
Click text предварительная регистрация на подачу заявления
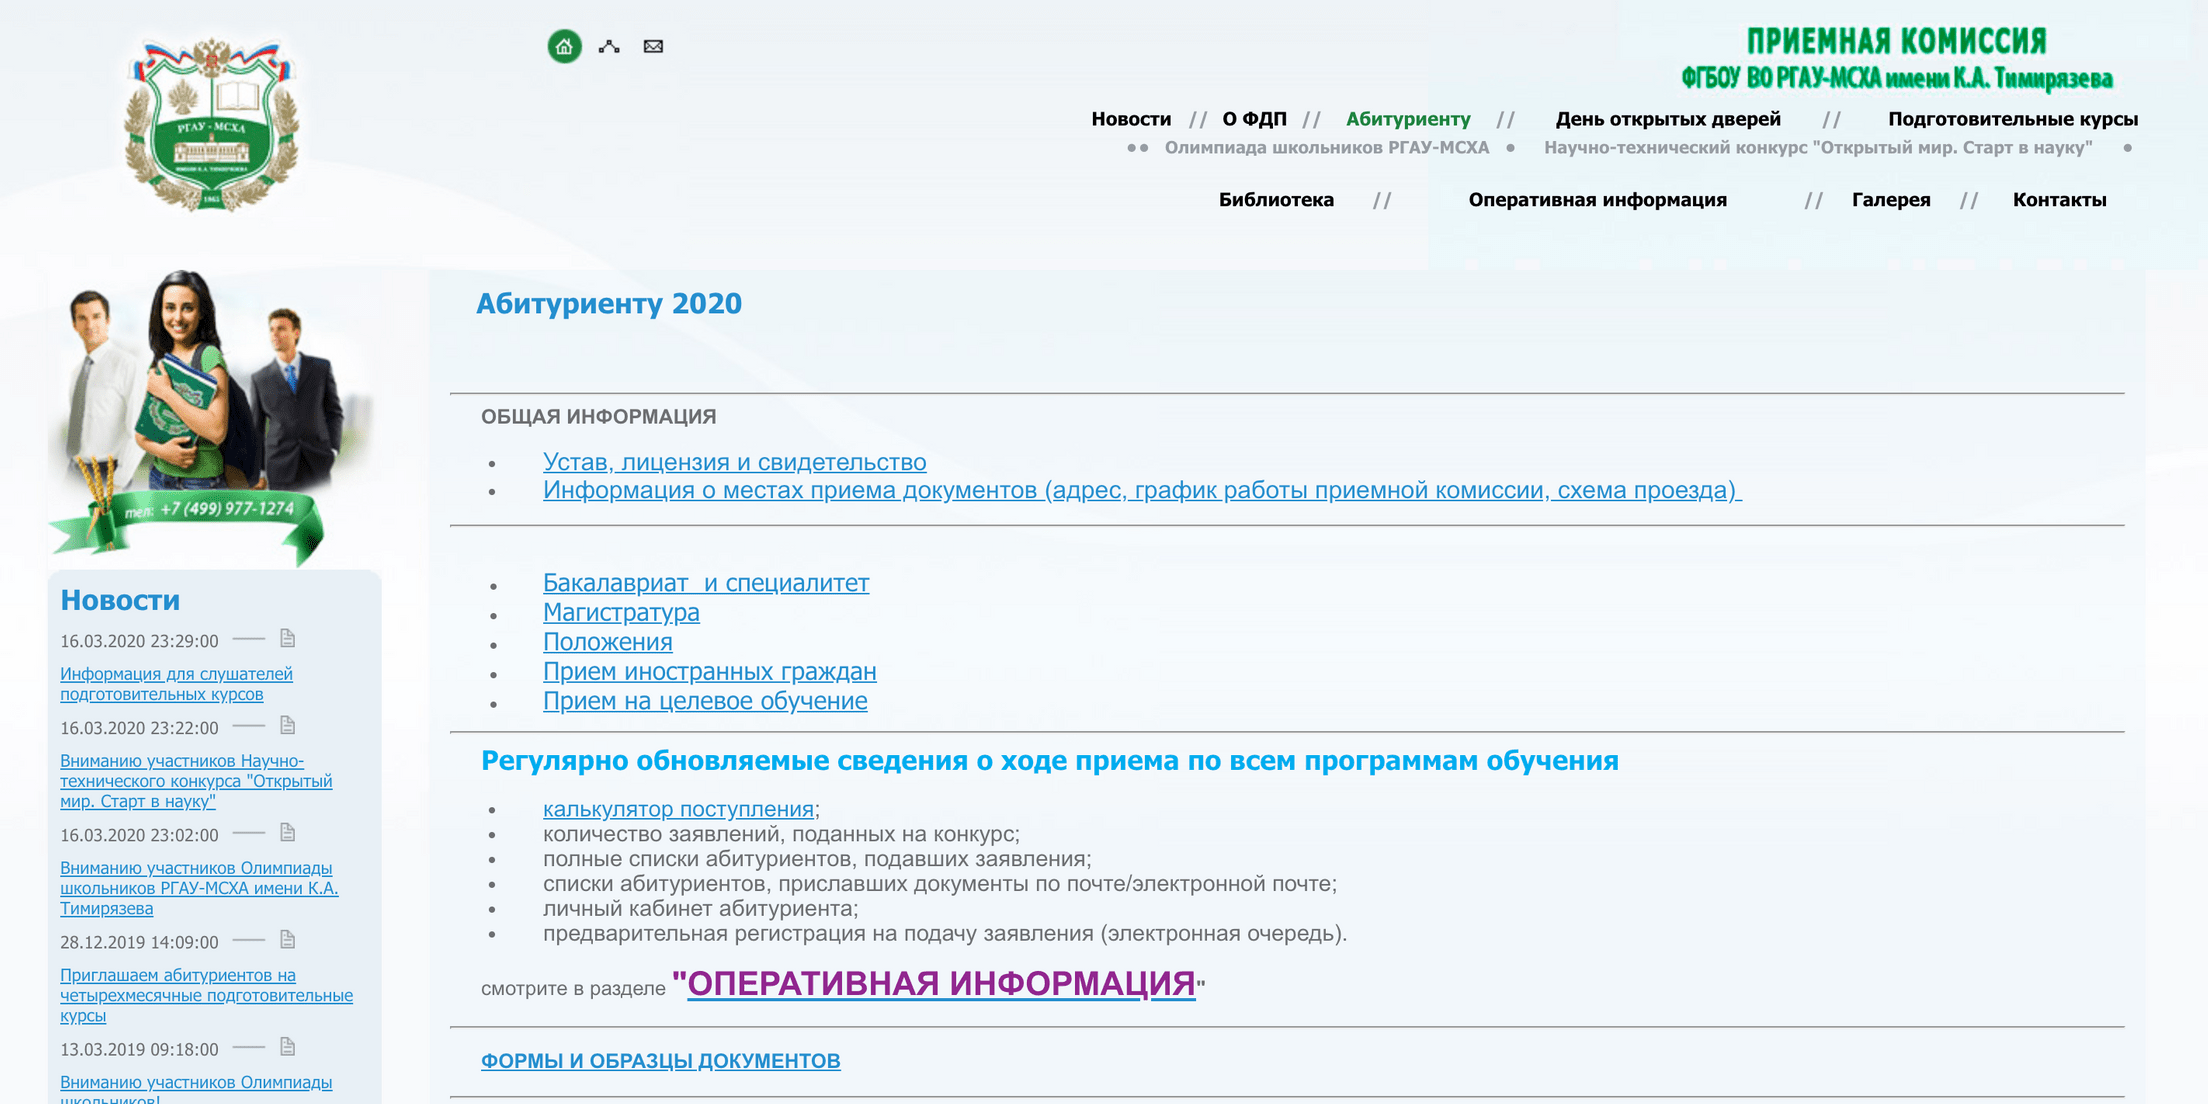[945, 934]
